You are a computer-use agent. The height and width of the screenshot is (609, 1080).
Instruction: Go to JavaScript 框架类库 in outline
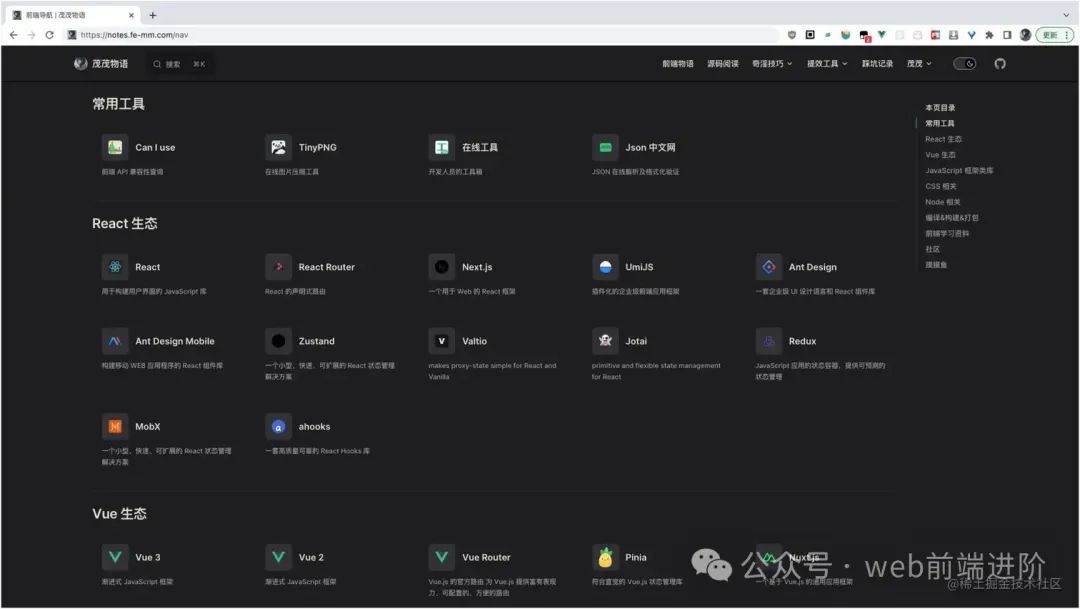959,171
